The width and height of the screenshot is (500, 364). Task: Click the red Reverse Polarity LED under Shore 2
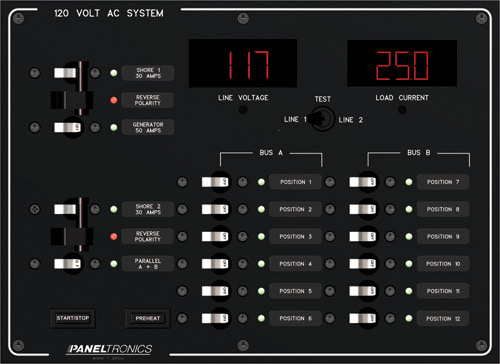point(114,236)
